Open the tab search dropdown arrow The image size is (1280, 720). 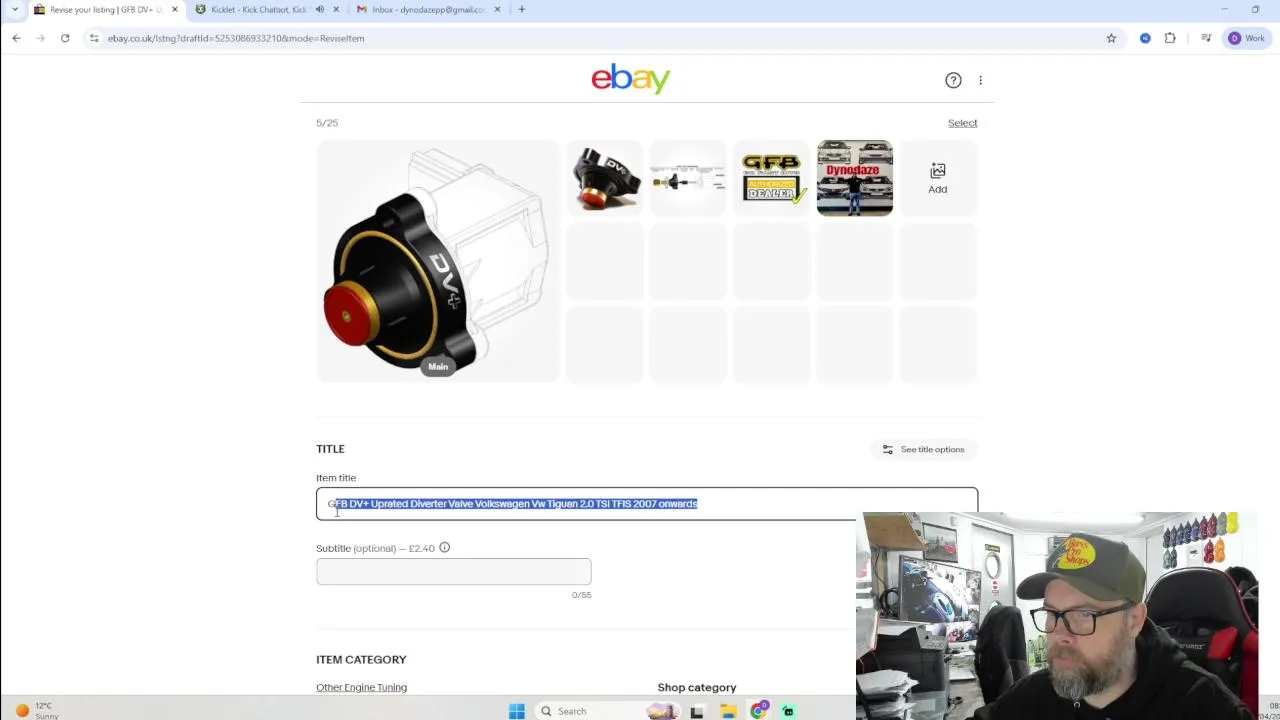click(x=14, y=9)
